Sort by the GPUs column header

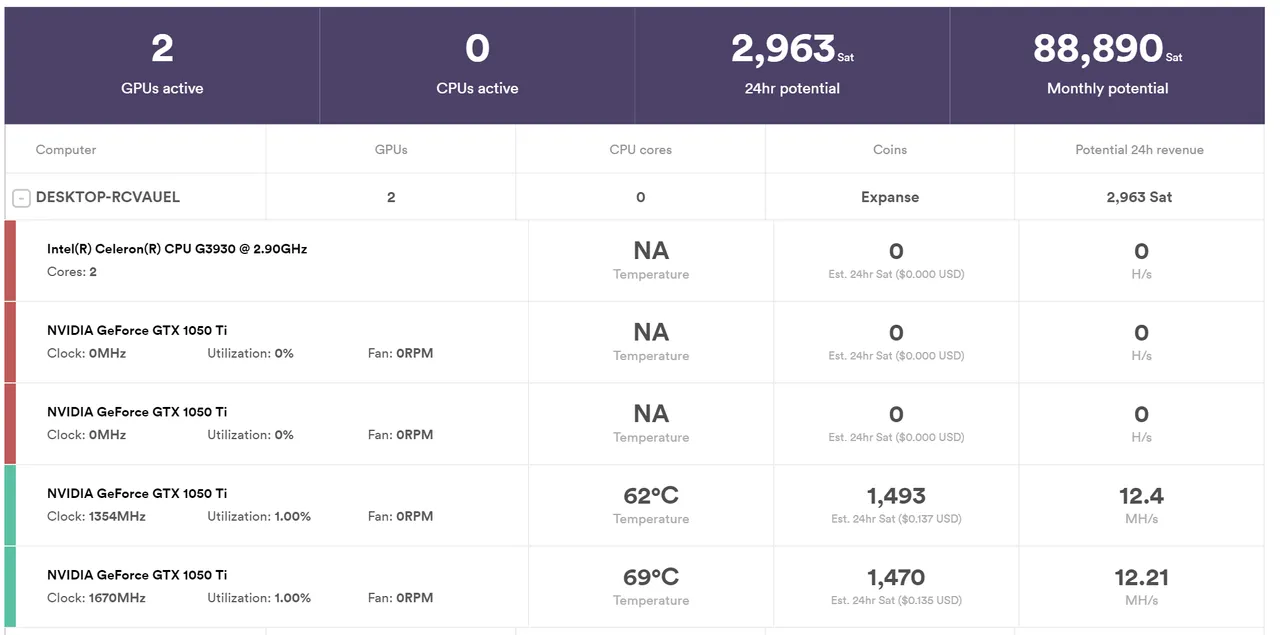pos(391,150)
